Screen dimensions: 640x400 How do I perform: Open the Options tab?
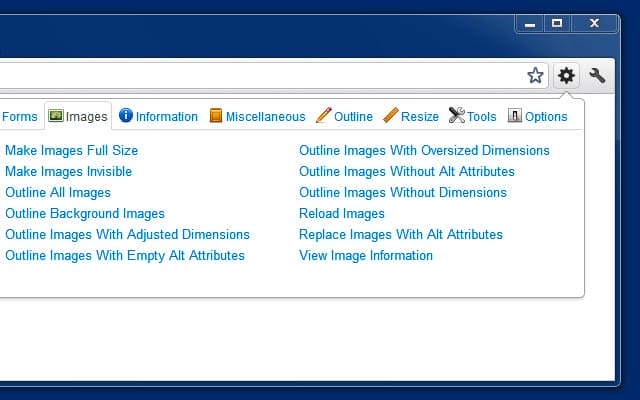(537, 117)
